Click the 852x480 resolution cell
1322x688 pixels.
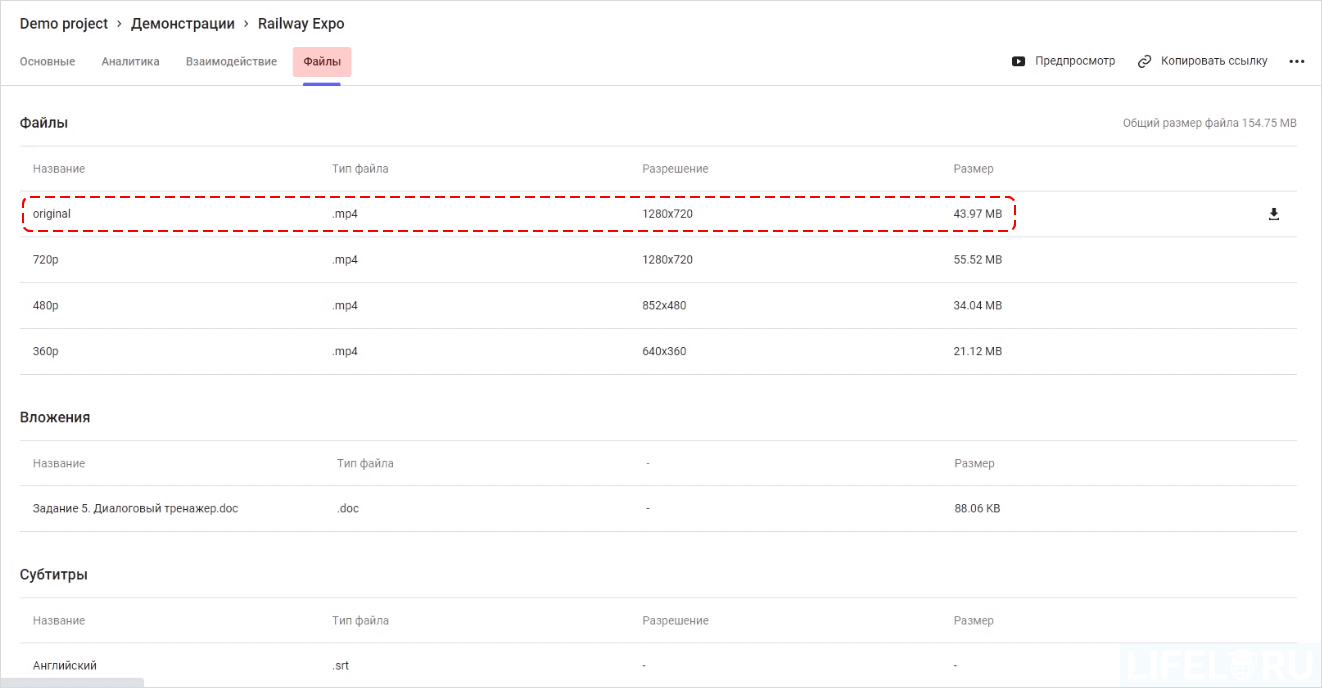[x=664, y=306]
